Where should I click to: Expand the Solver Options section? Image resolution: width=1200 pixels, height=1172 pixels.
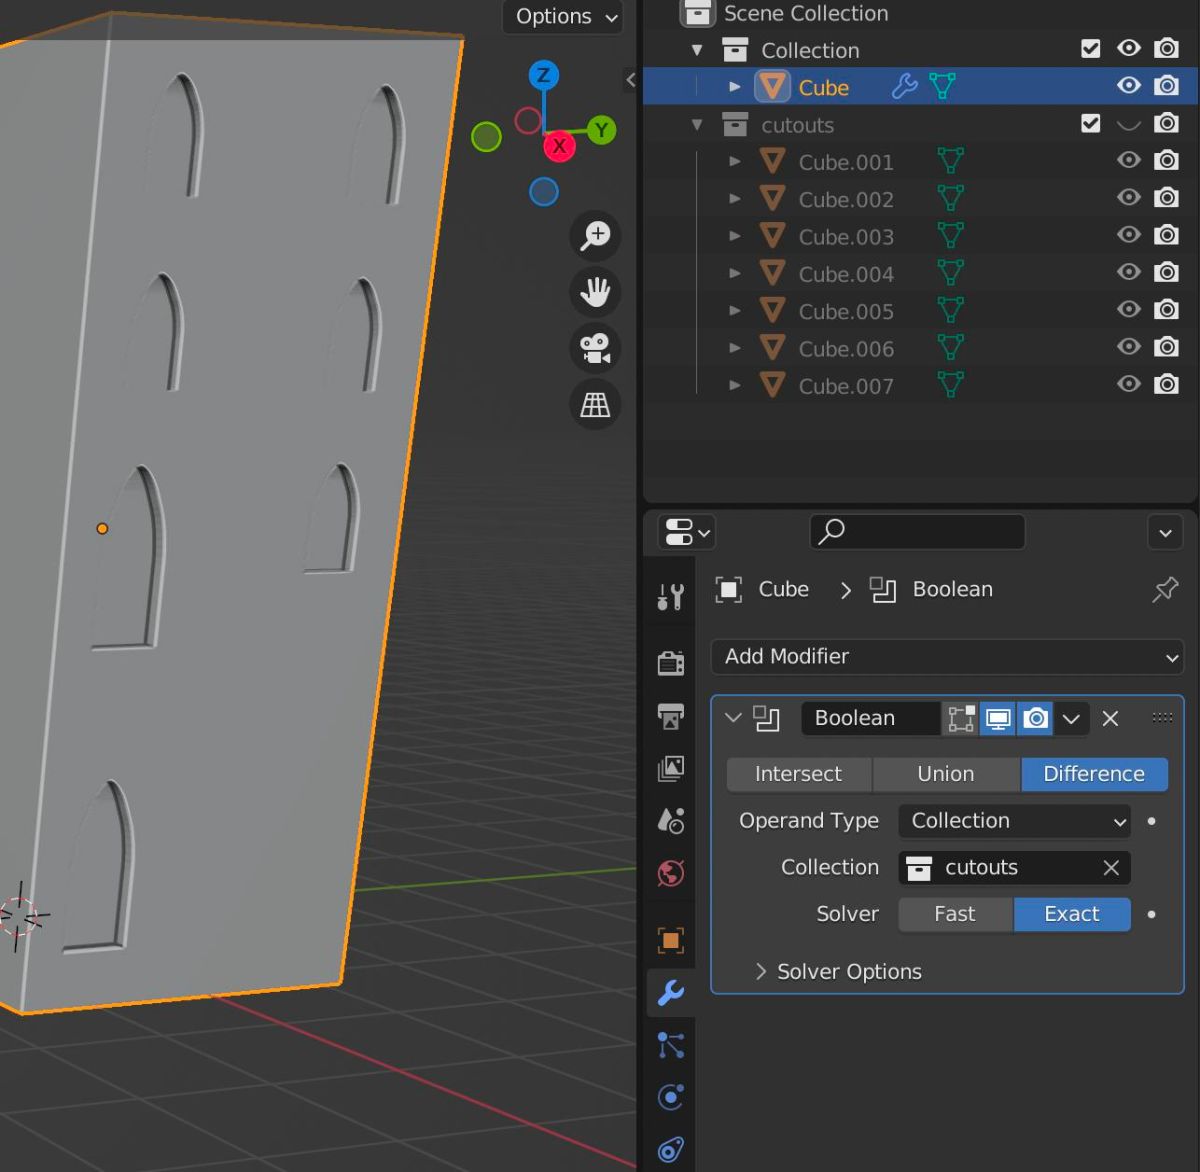838,972
